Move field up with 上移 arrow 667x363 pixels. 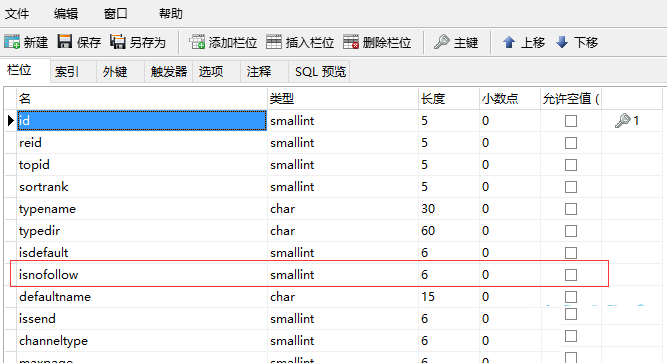(509, 42)
